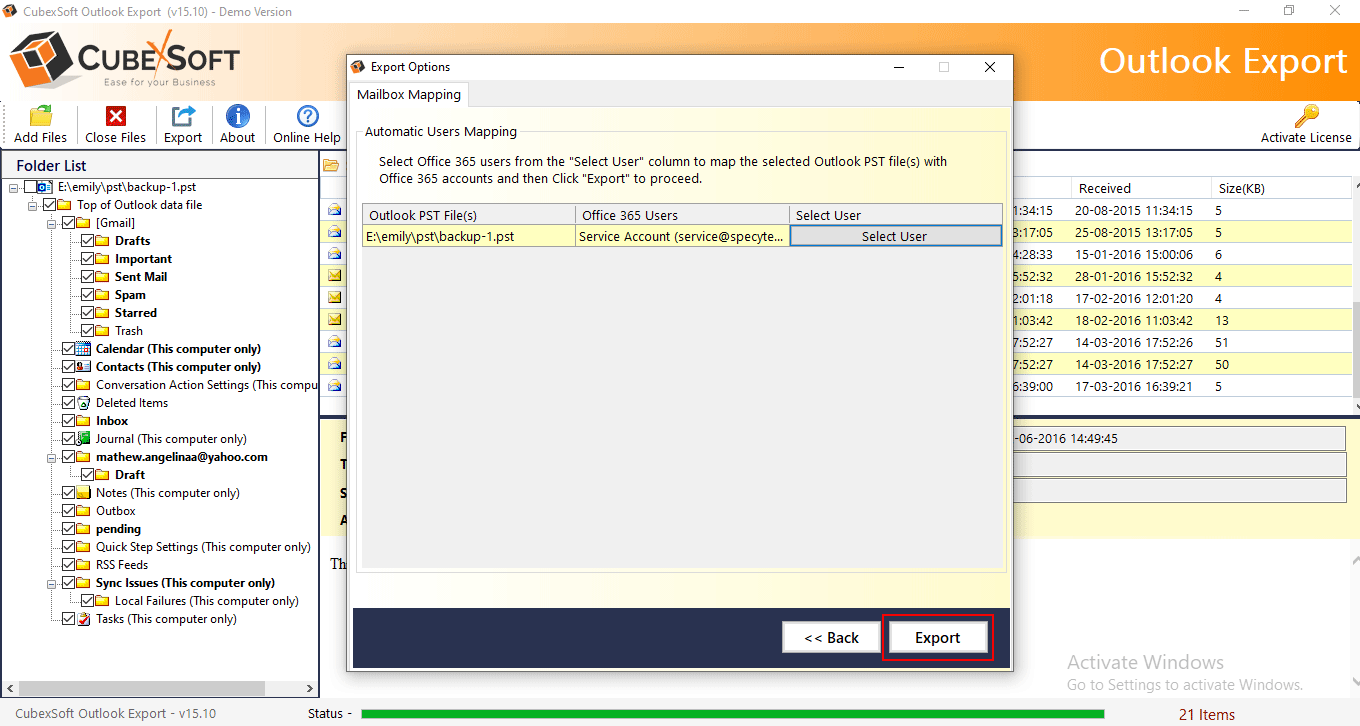The image size is (1360, 726).
Task: Click the Spam folder icon
Action: point(103,295)
